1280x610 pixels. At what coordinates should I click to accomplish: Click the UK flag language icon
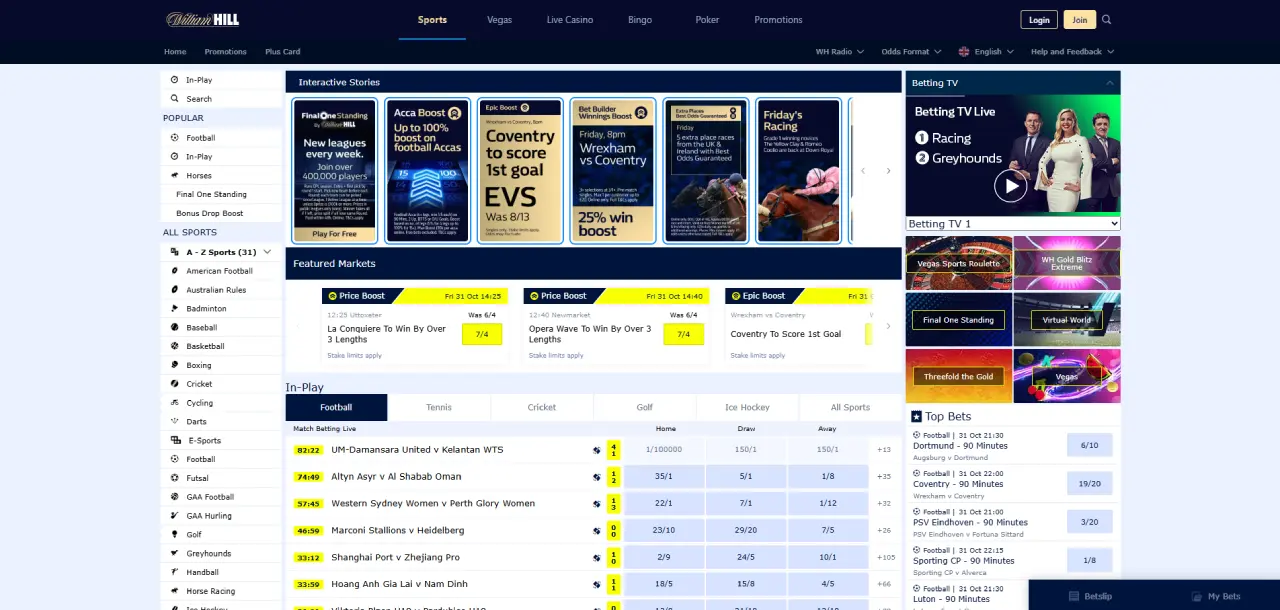(964, 52)
